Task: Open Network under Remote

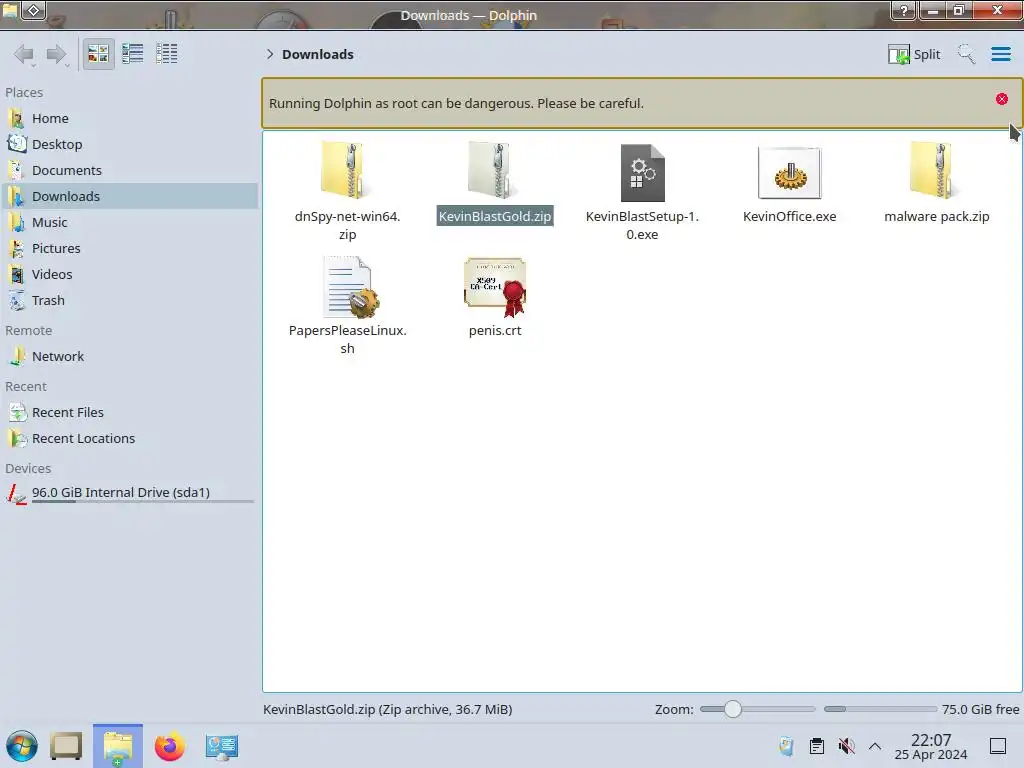Action: (129, 357)
